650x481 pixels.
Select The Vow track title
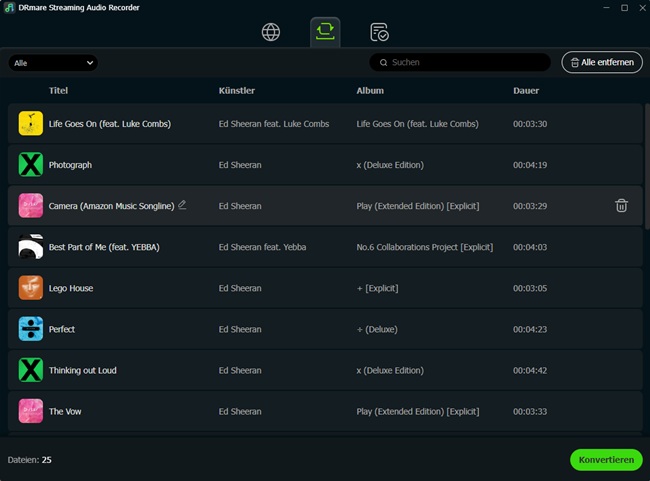(65, 411)
